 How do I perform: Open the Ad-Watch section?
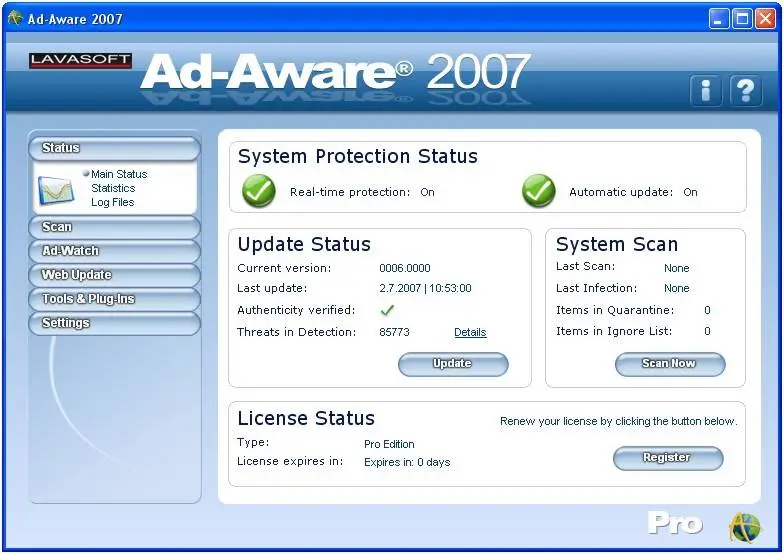point(114,251)
